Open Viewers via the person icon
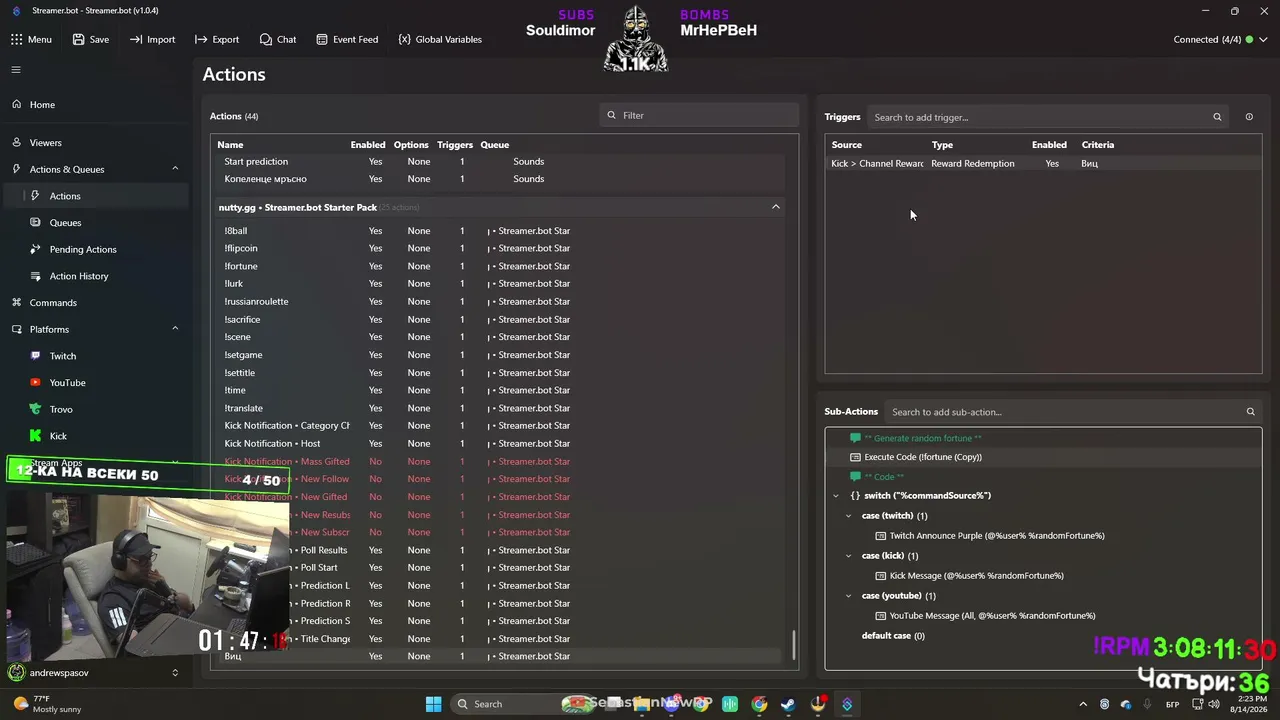The image size is (1280, 720). 17,142
